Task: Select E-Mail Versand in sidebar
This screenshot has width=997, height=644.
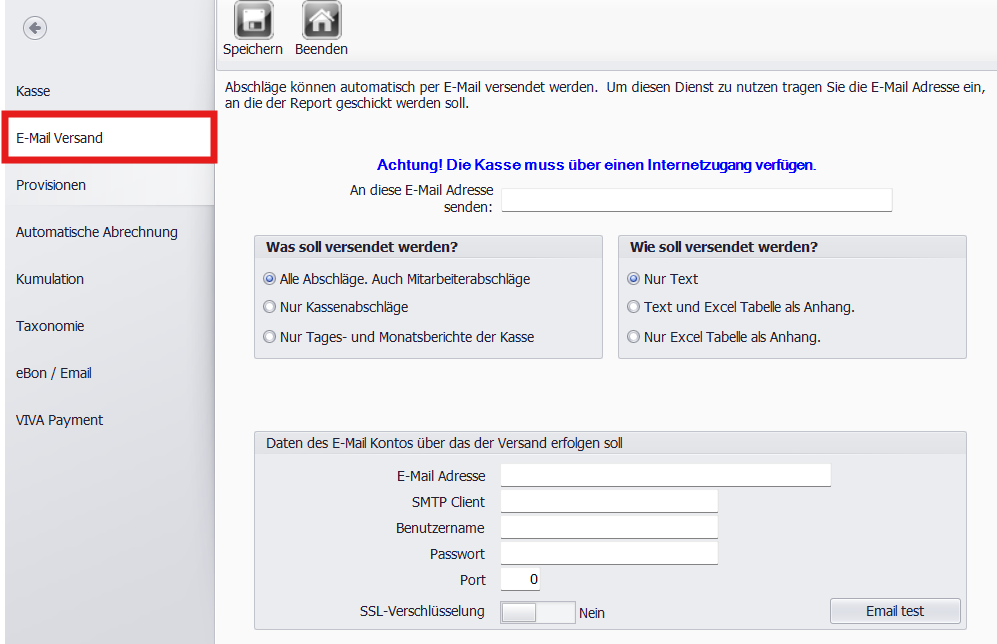Action: click(x=109, y=138)
